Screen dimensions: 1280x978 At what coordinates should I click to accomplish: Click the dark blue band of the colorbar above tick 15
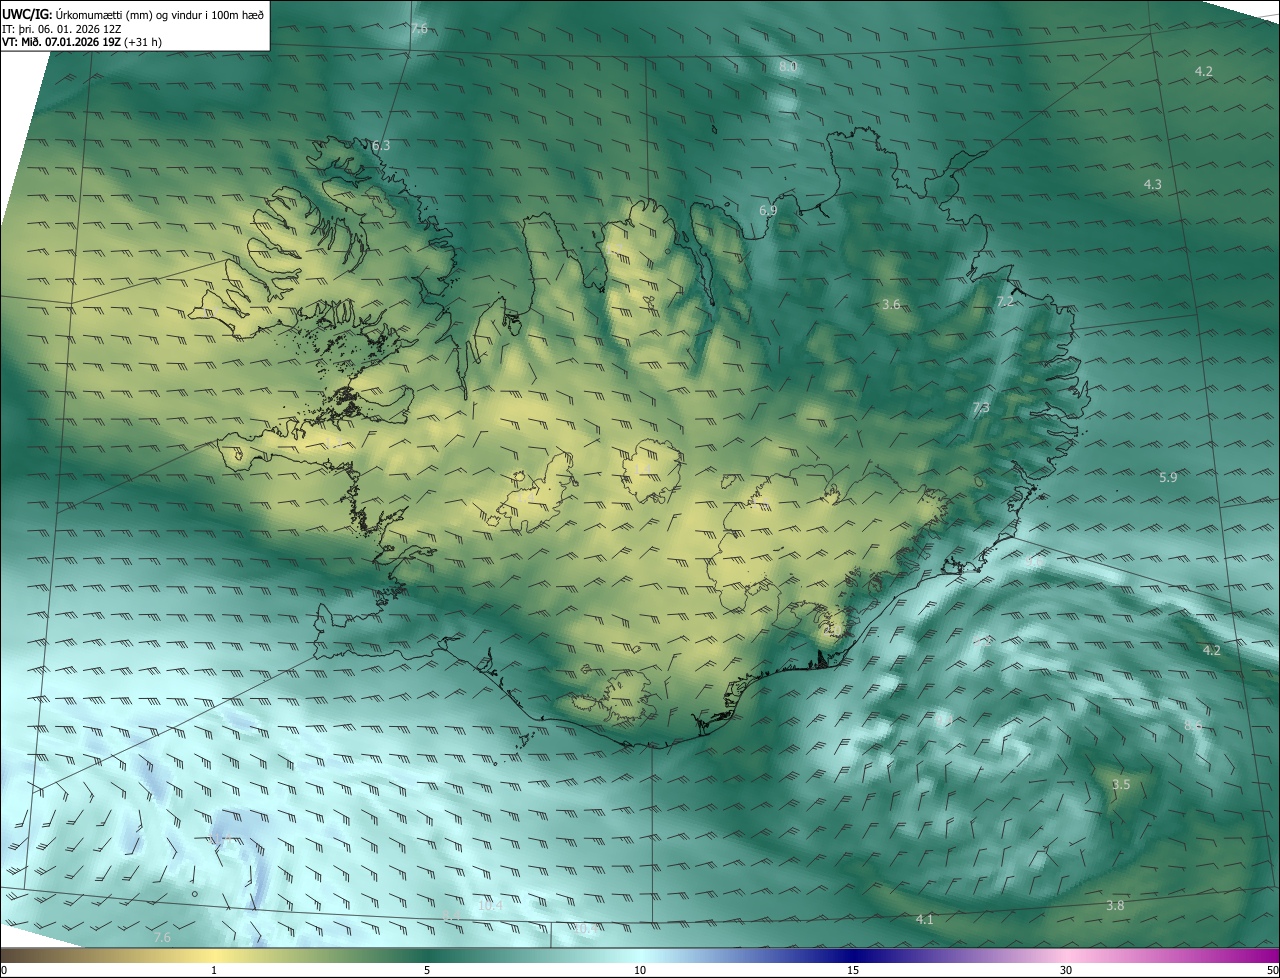point(853,955)
